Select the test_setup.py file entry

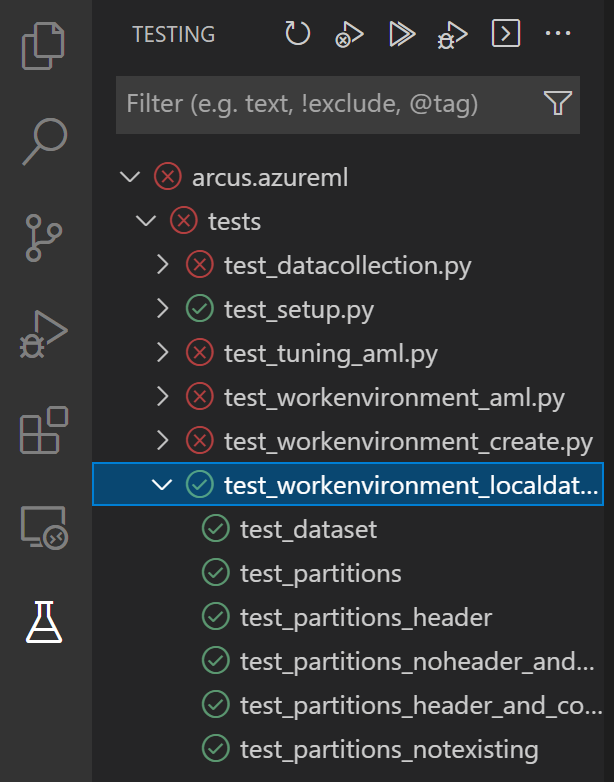point(298,309)
